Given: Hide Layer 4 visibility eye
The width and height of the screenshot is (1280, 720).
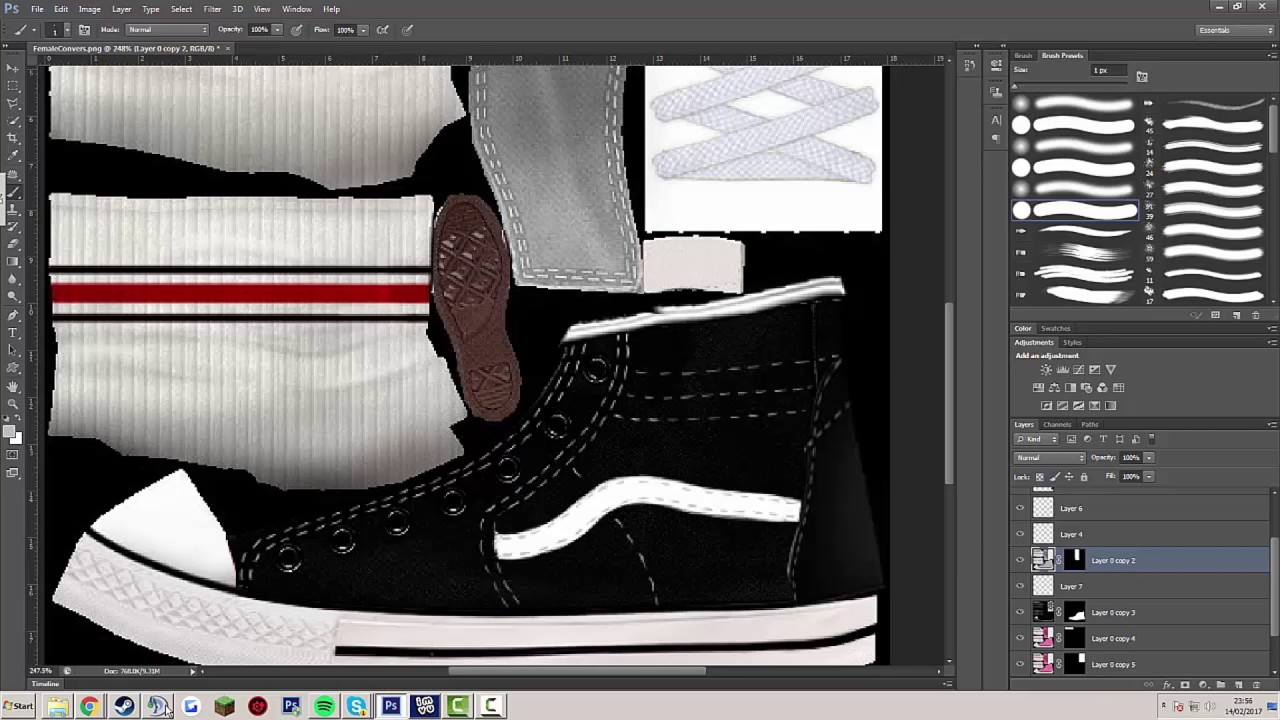Looking at the screenshot, I should 1020,534.
